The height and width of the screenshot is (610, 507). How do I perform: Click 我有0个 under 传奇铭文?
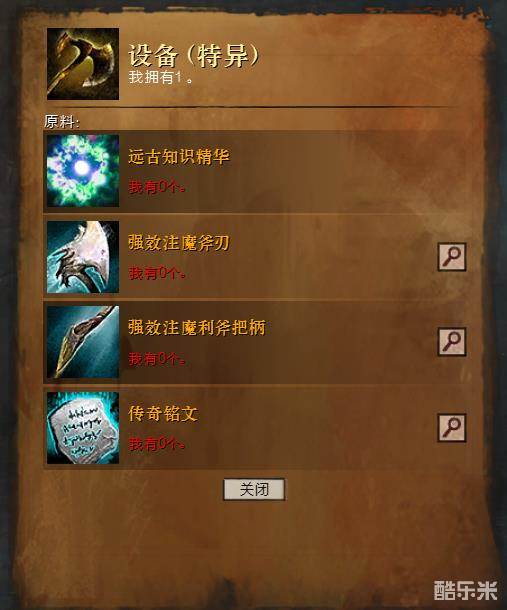pyautogui.click(x=157, y=443)
